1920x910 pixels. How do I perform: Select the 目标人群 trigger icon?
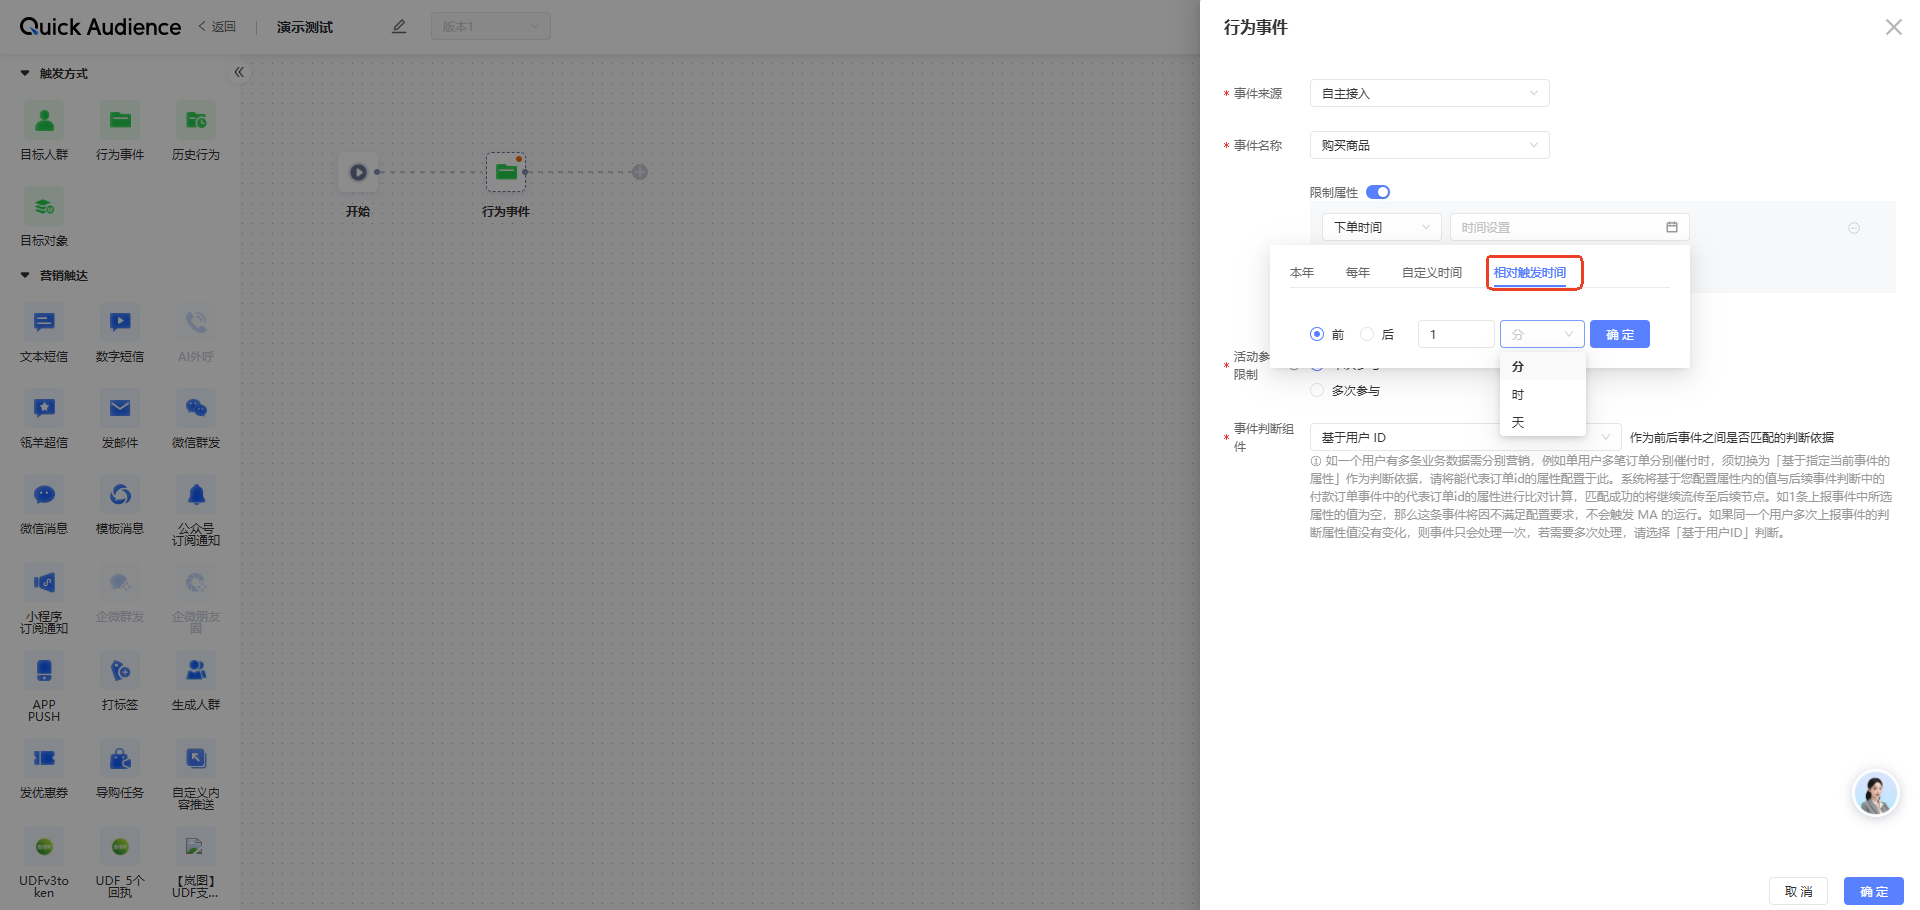pos(44,121)
